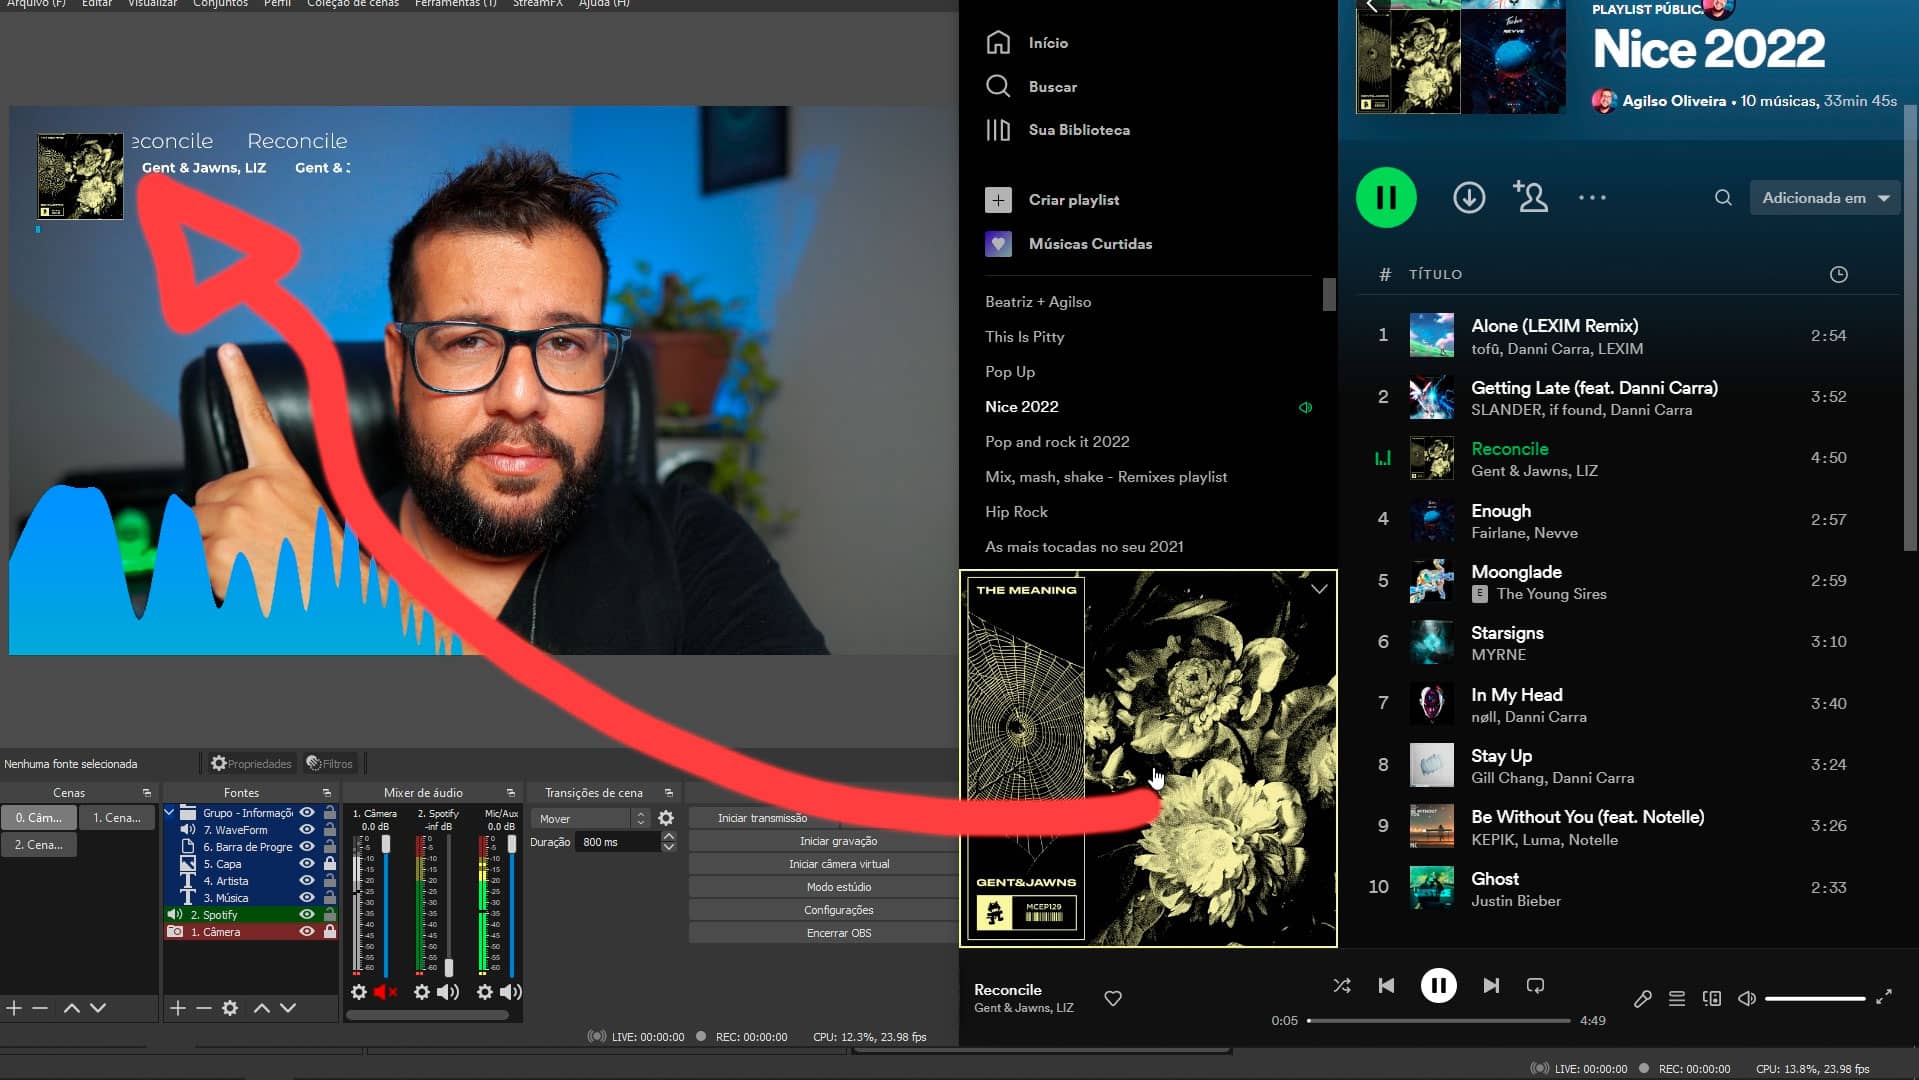This screenshot has width=1919, height=1080.
Task: Open the playlist more options dots
Action: (1592, 198)
